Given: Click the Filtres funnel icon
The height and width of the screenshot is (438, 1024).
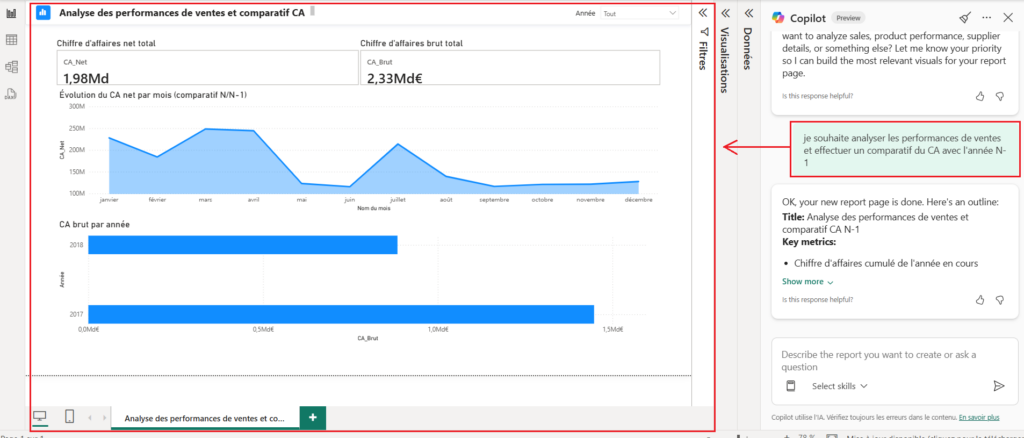Looking at the screenshot, I should [x=703, y=31].
